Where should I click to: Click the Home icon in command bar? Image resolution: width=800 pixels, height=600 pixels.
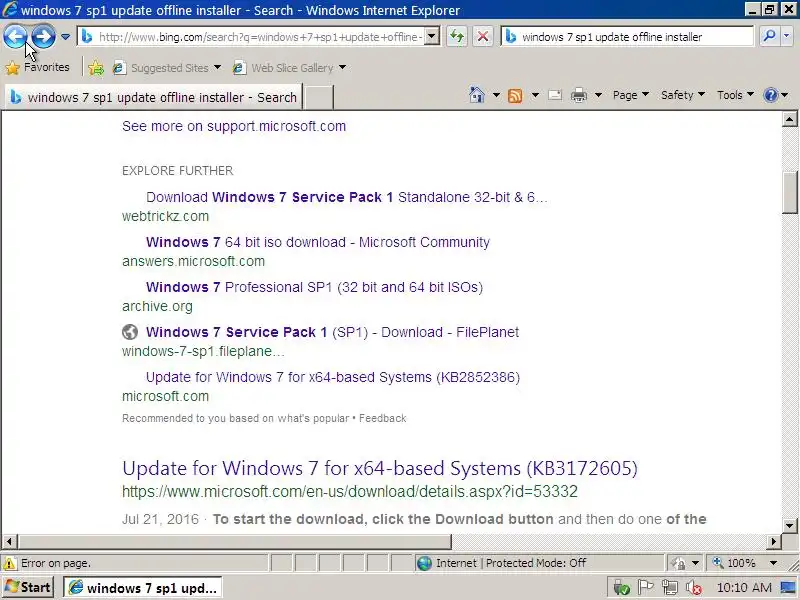click(x=477, y=95)
